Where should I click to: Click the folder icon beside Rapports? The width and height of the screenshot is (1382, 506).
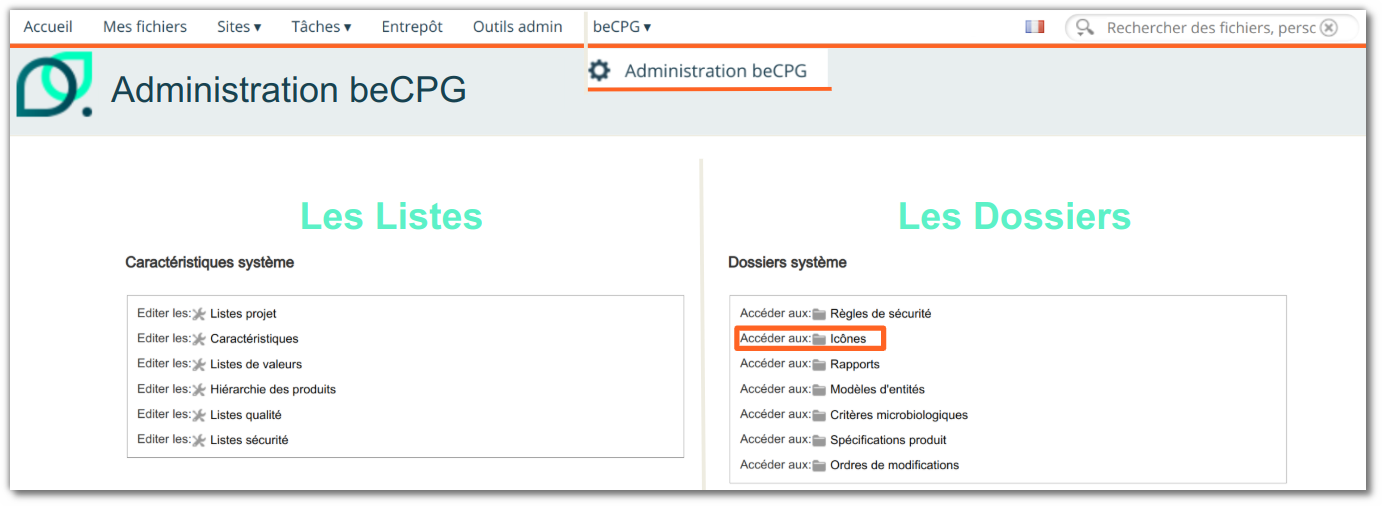[x=819, y=364]
